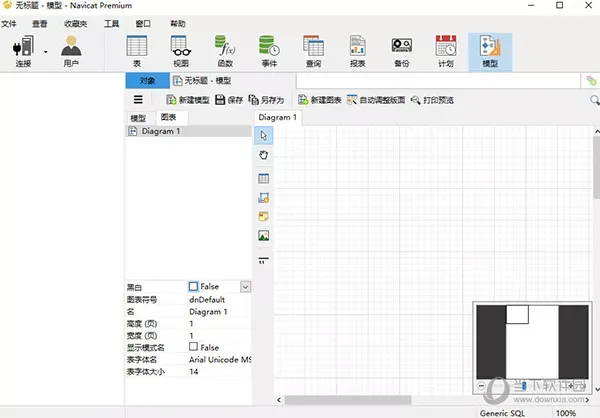Switch to the 模型 side panel tab
The width and height of the screenshot is (600, 418).
click(x=138, y=118)
